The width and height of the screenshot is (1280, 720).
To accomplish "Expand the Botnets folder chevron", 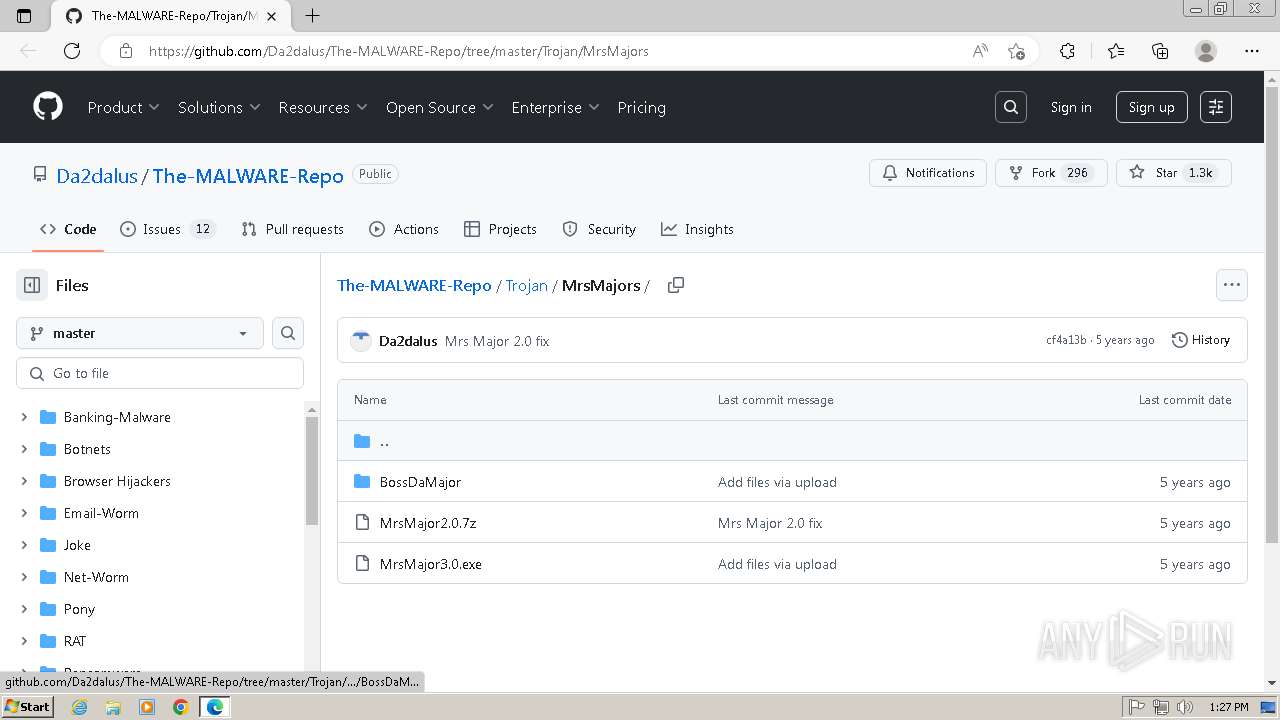I will (x=24, y=449).
